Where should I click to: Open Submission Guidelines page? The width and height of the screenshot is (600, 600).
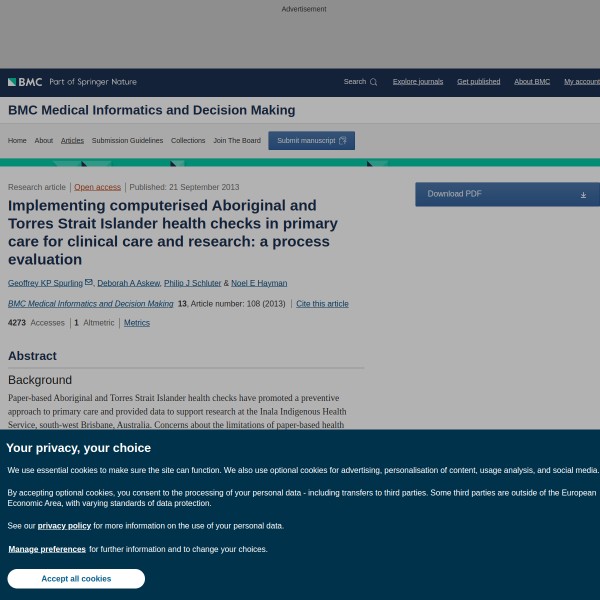click(127, 141)
